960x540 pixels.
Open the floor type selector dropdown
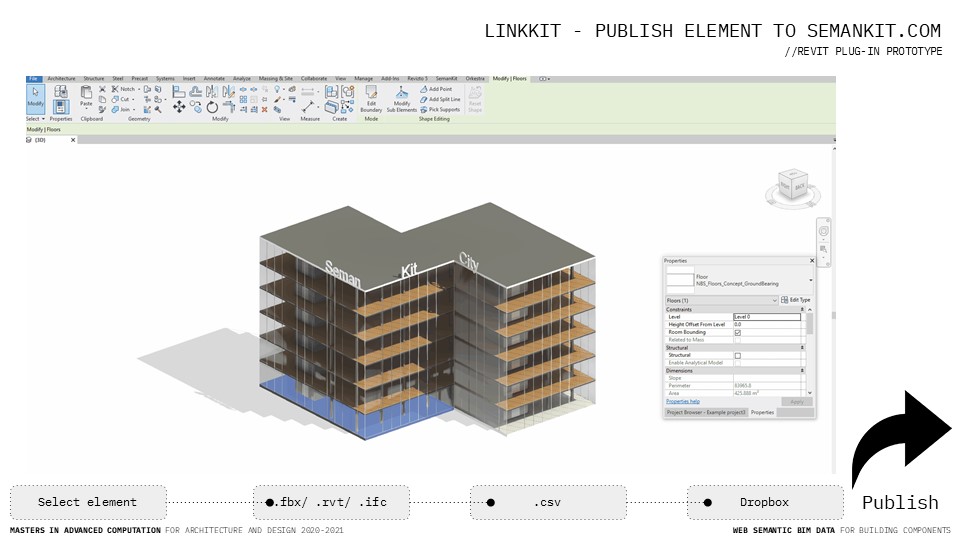(811, 281)
